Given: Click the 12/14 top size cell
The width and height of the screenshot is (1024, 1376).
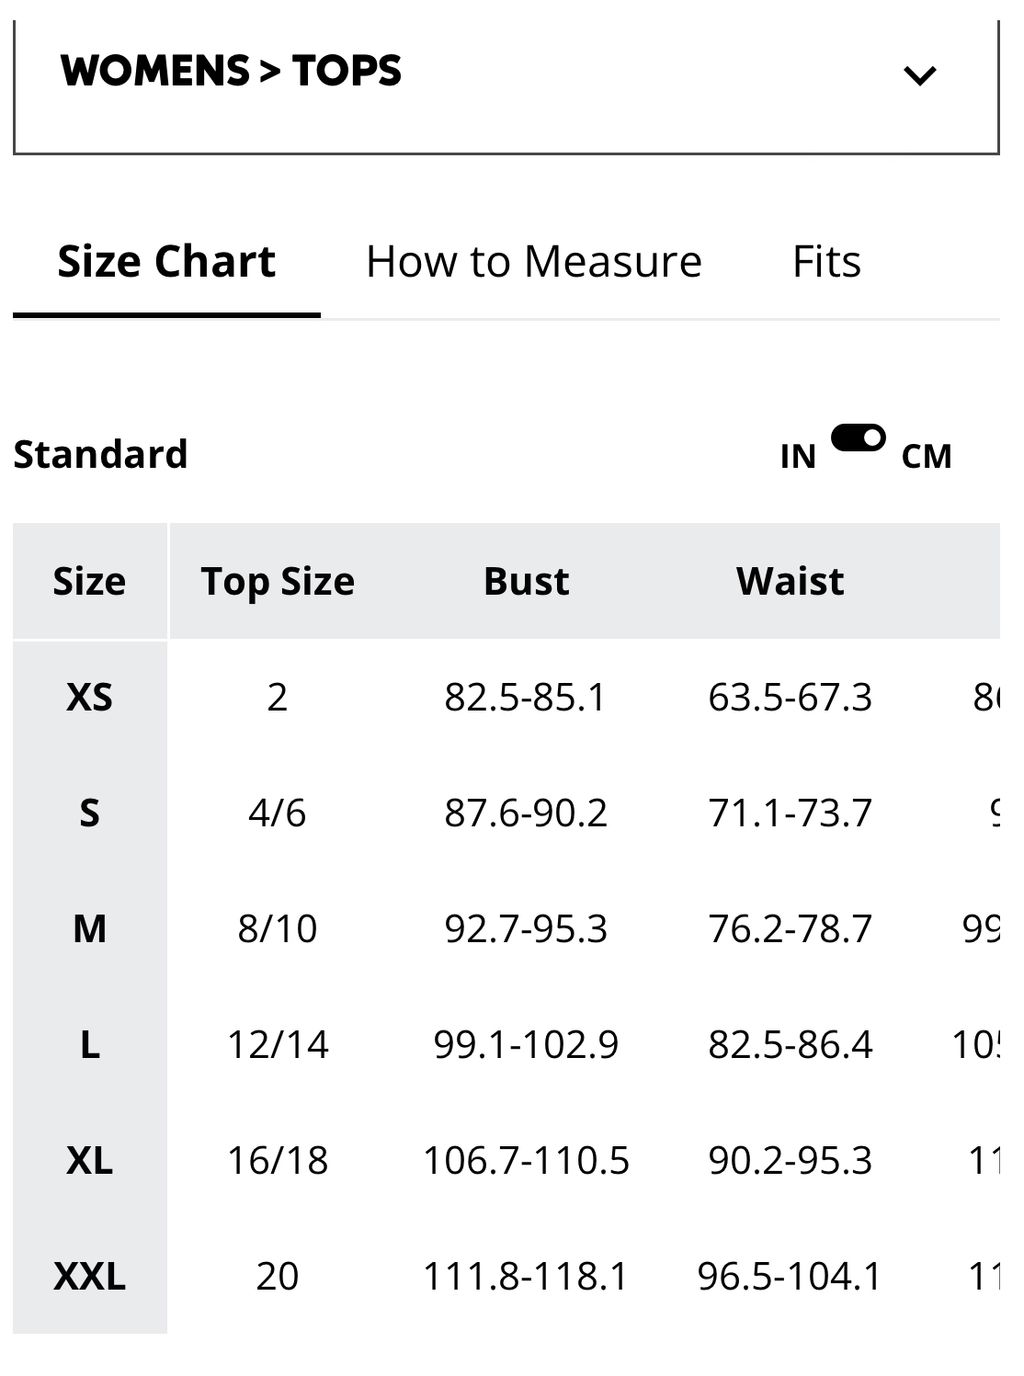Looking at the screenshot, I should tap(278, 1044).
